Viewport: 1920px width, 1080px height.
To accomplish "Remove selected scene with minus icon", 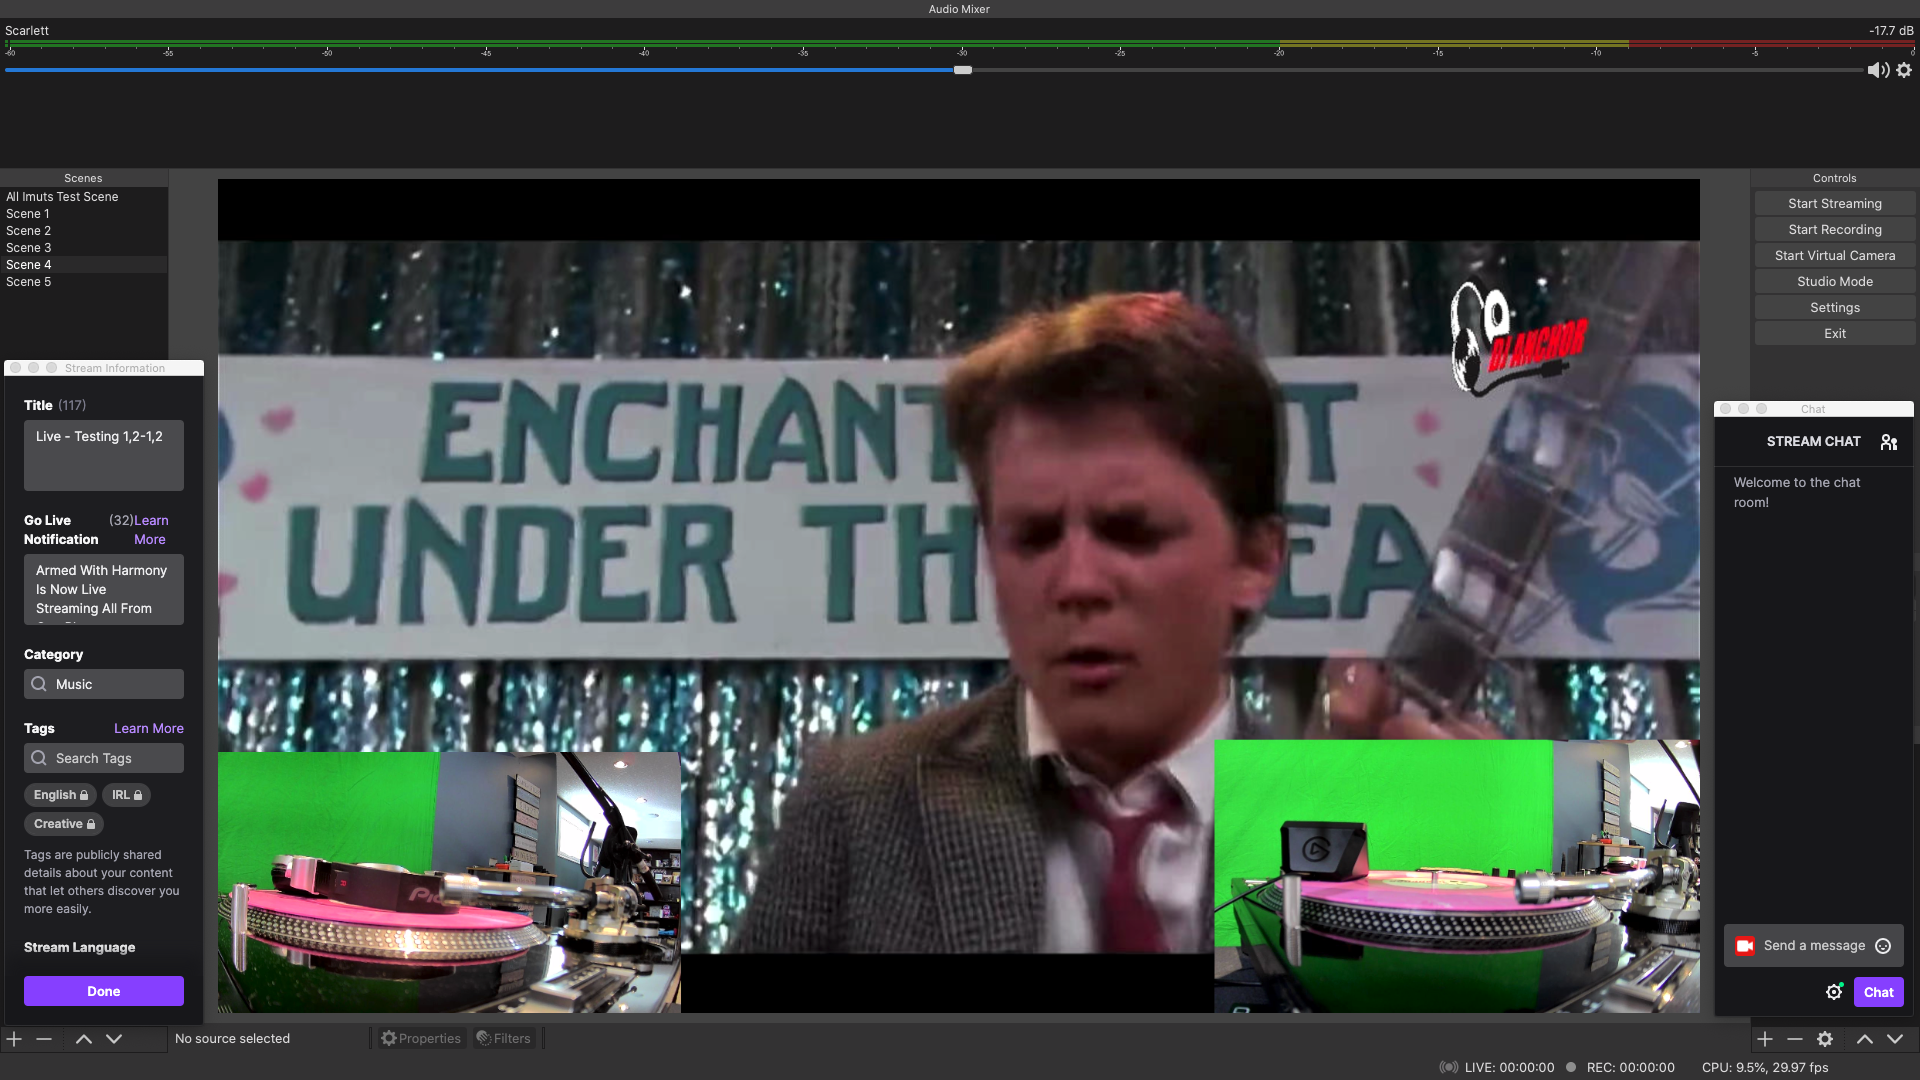I will coord(44,1039).
